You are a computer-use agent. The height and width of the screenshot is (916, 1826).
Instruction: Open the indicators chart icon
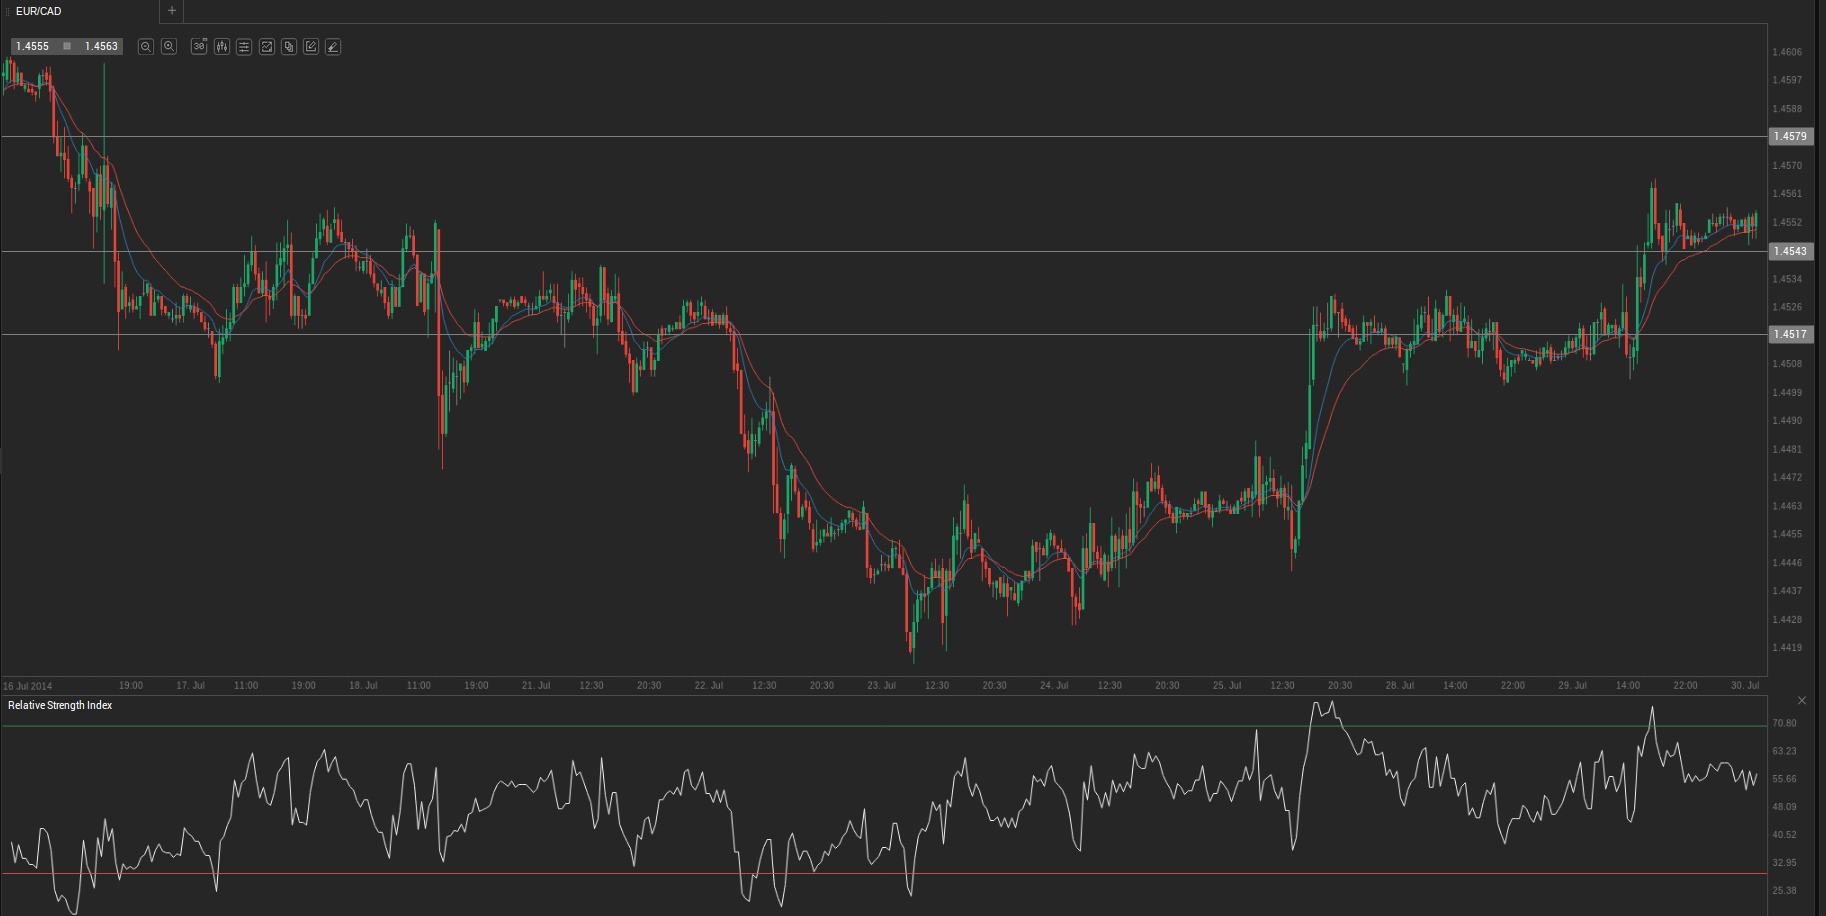[x=267, y=47]
